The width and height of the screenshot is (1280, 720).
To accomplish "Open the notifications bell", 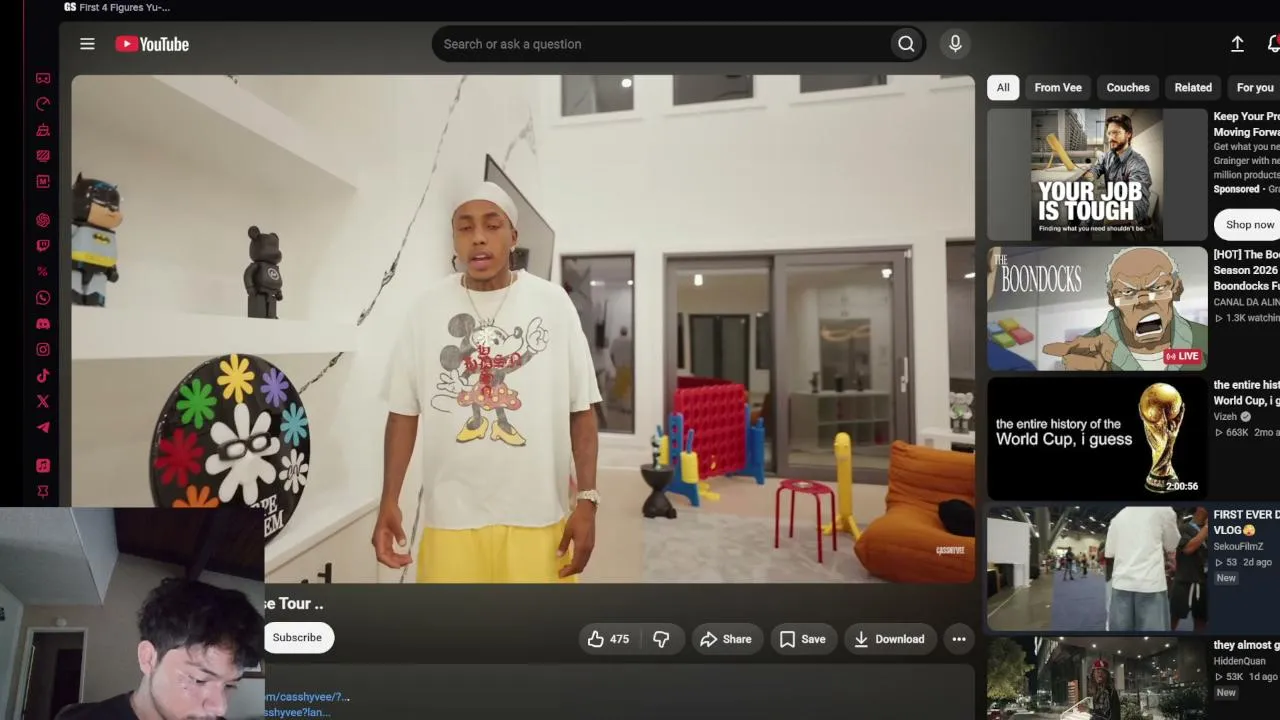I will coord(1273,44).
